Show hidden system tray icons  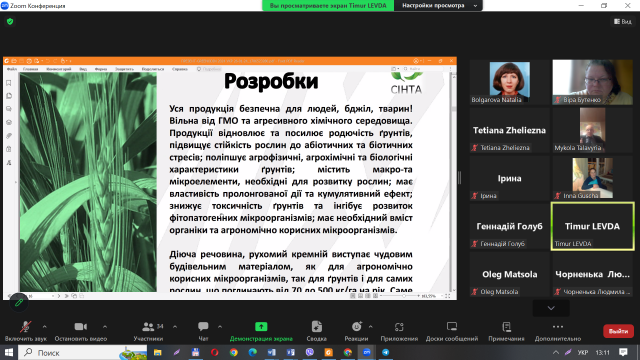556,352
